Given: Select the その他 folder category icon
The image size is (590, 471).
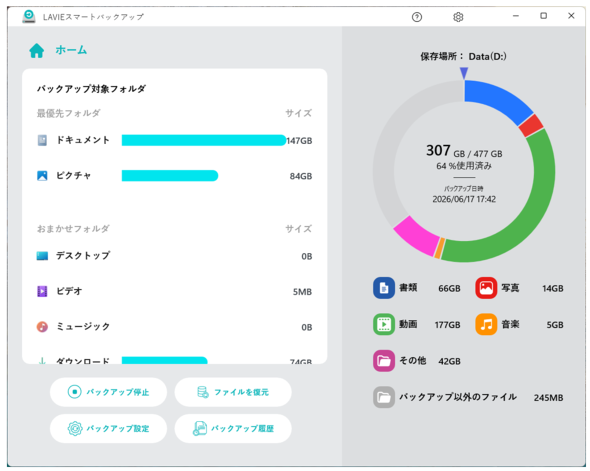Looking at the screenshot, I should (384, 361).
